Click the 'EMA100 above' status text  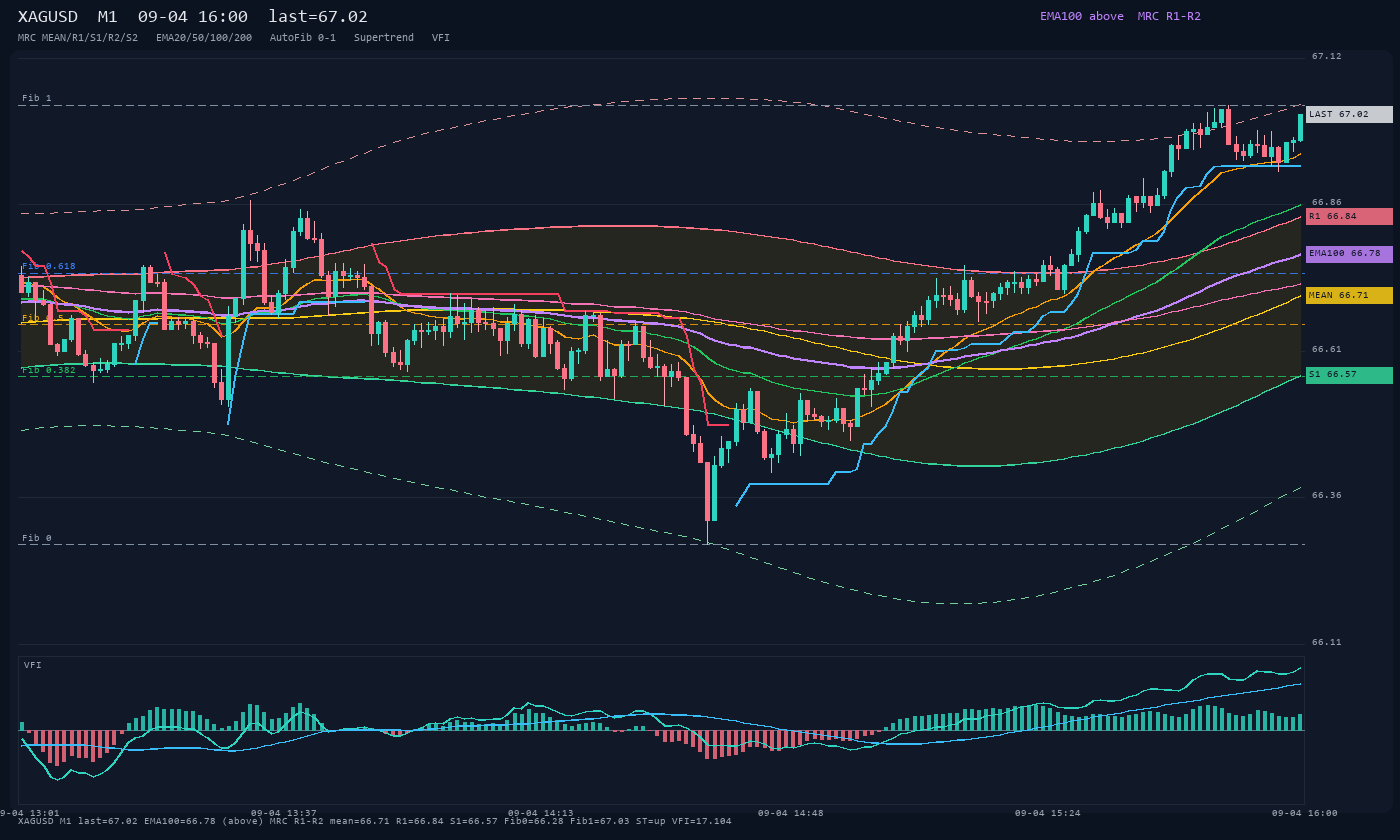(1082, 16)
